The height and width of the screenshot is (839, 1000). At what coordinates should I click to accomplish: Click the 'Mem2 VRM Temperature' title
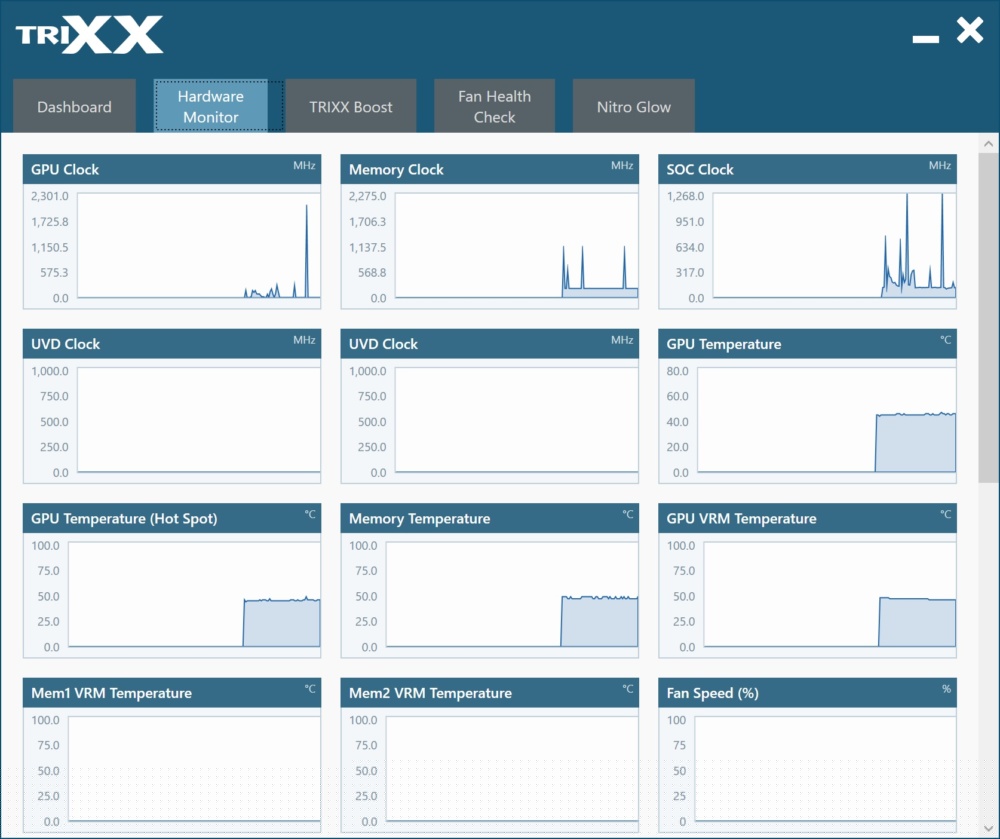click(430, 693)
